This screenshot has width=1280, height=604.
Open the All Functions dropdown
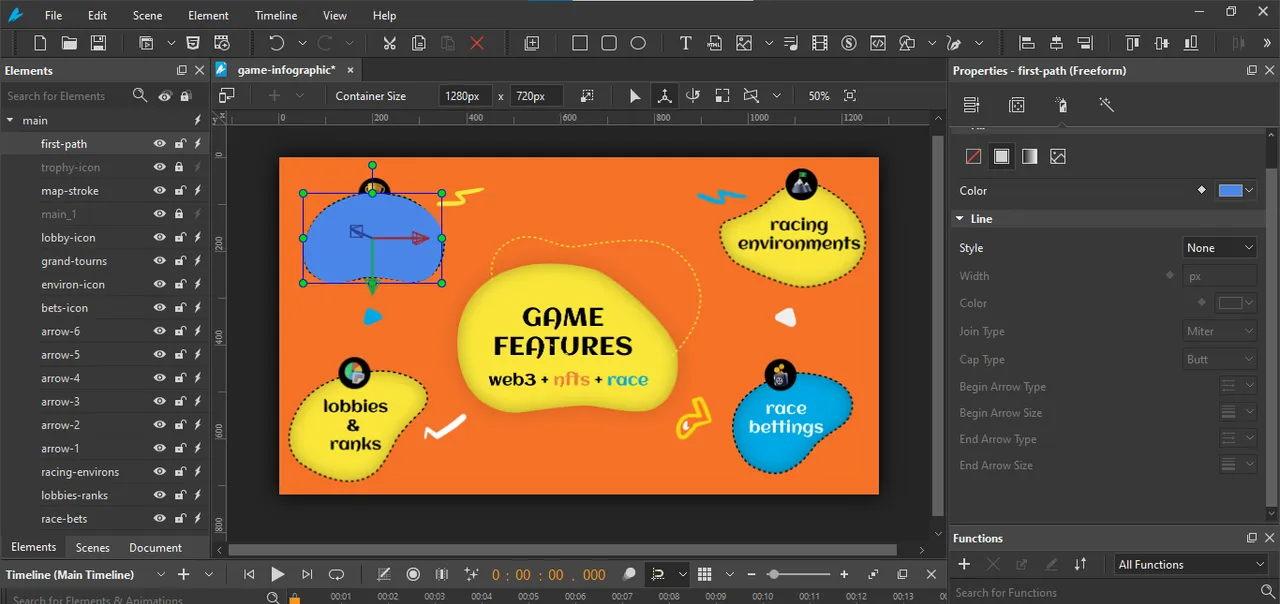point(1191,564)
